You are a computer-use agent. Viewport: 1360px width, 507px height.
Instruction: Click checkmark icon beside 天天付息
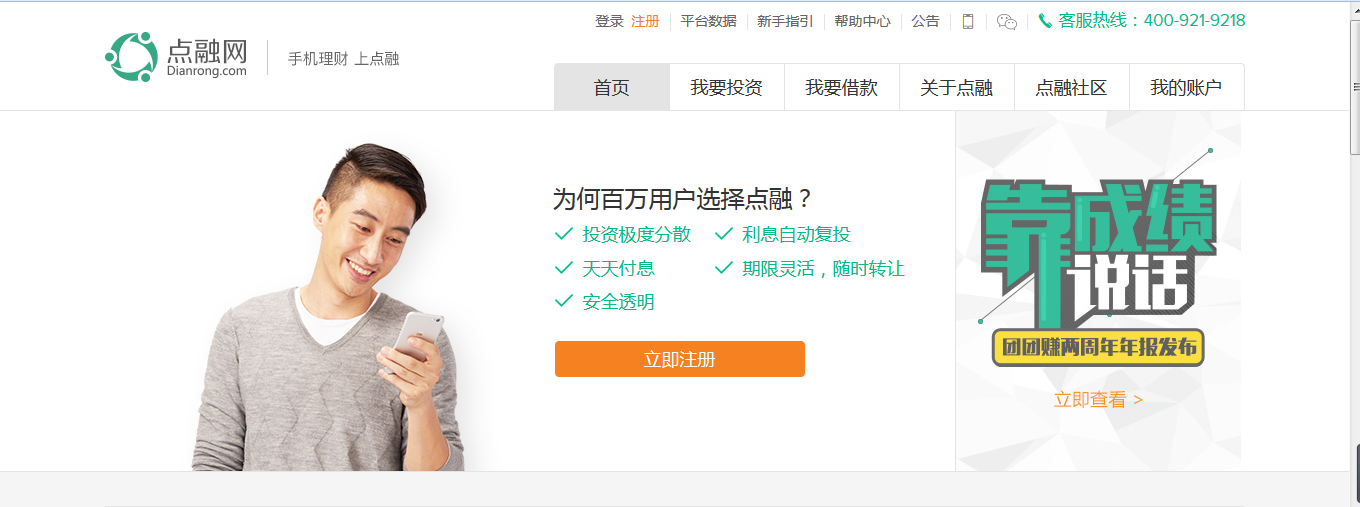point(564,268)
